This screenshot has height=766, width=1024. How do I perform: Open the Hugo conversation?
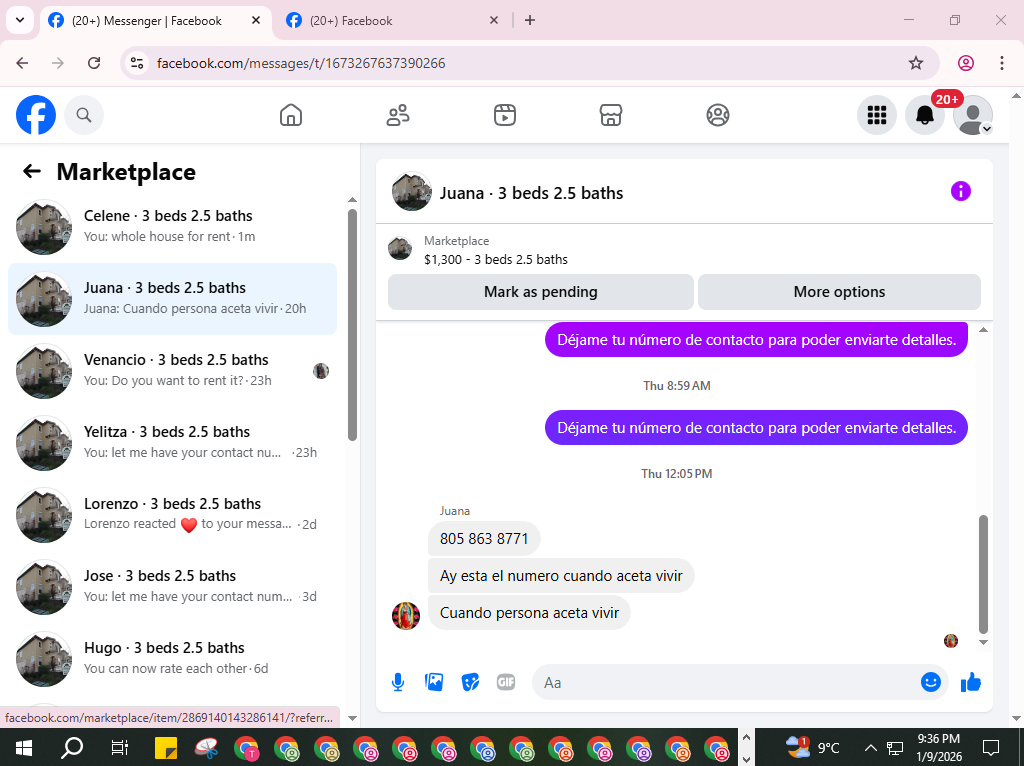pyautogui.click(x=172, y=658)
